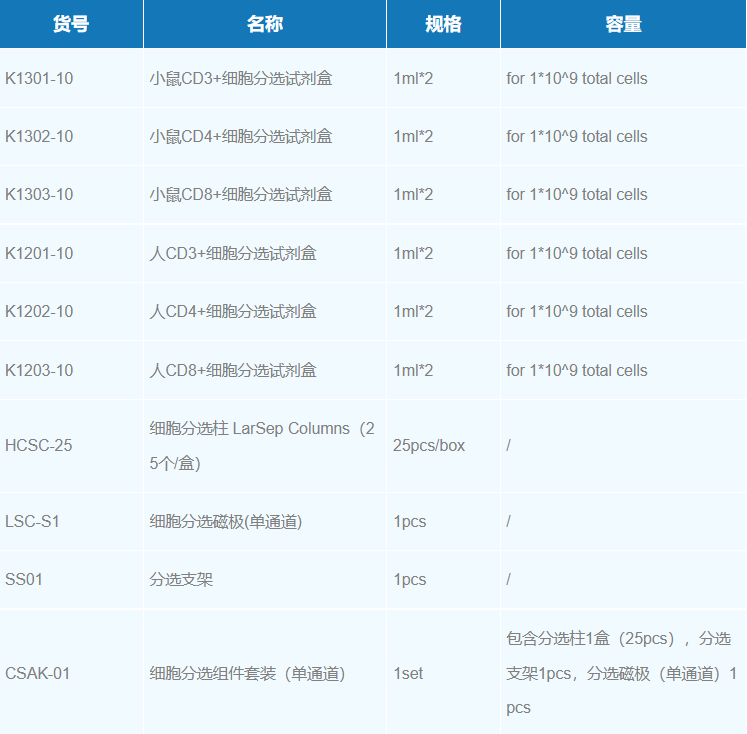747x734 pixels.
Task: Click the 名称 column header
Action: (264, 24)
